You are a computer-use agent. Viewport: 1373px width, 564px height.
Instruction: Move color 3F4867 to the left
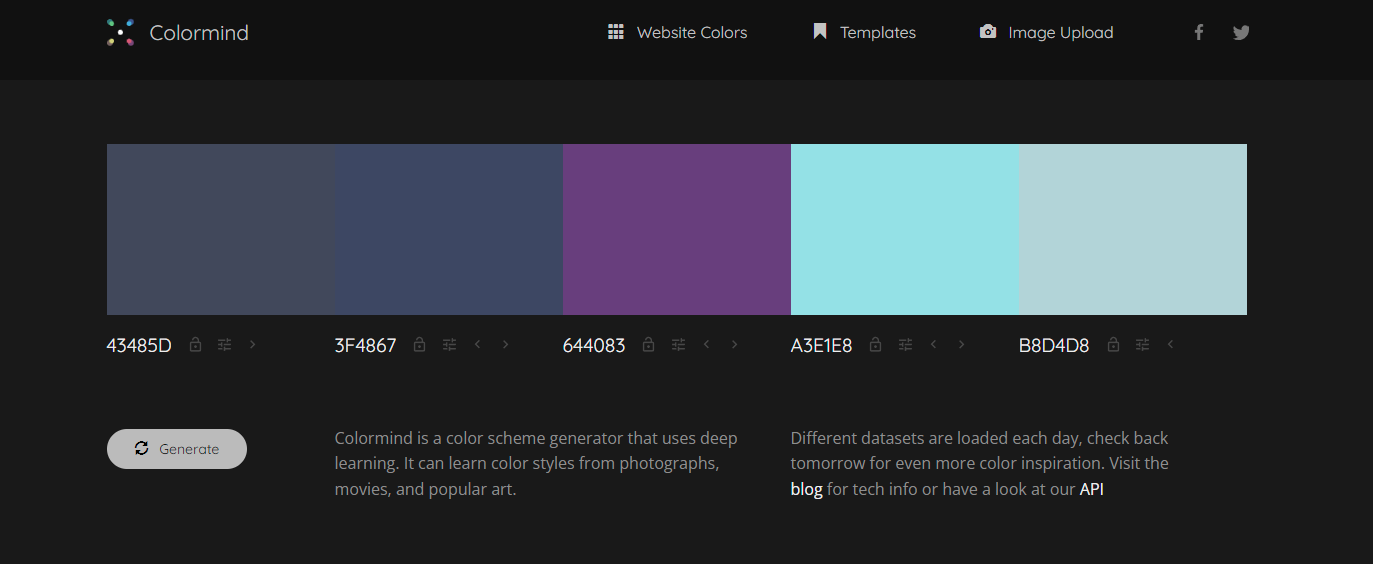tap(478, 345)
